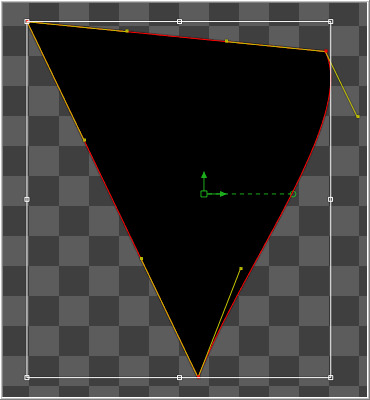Click the red anchor point at shape's top-left corner
The height and width of the screenshot is (400, 370).
28,22
